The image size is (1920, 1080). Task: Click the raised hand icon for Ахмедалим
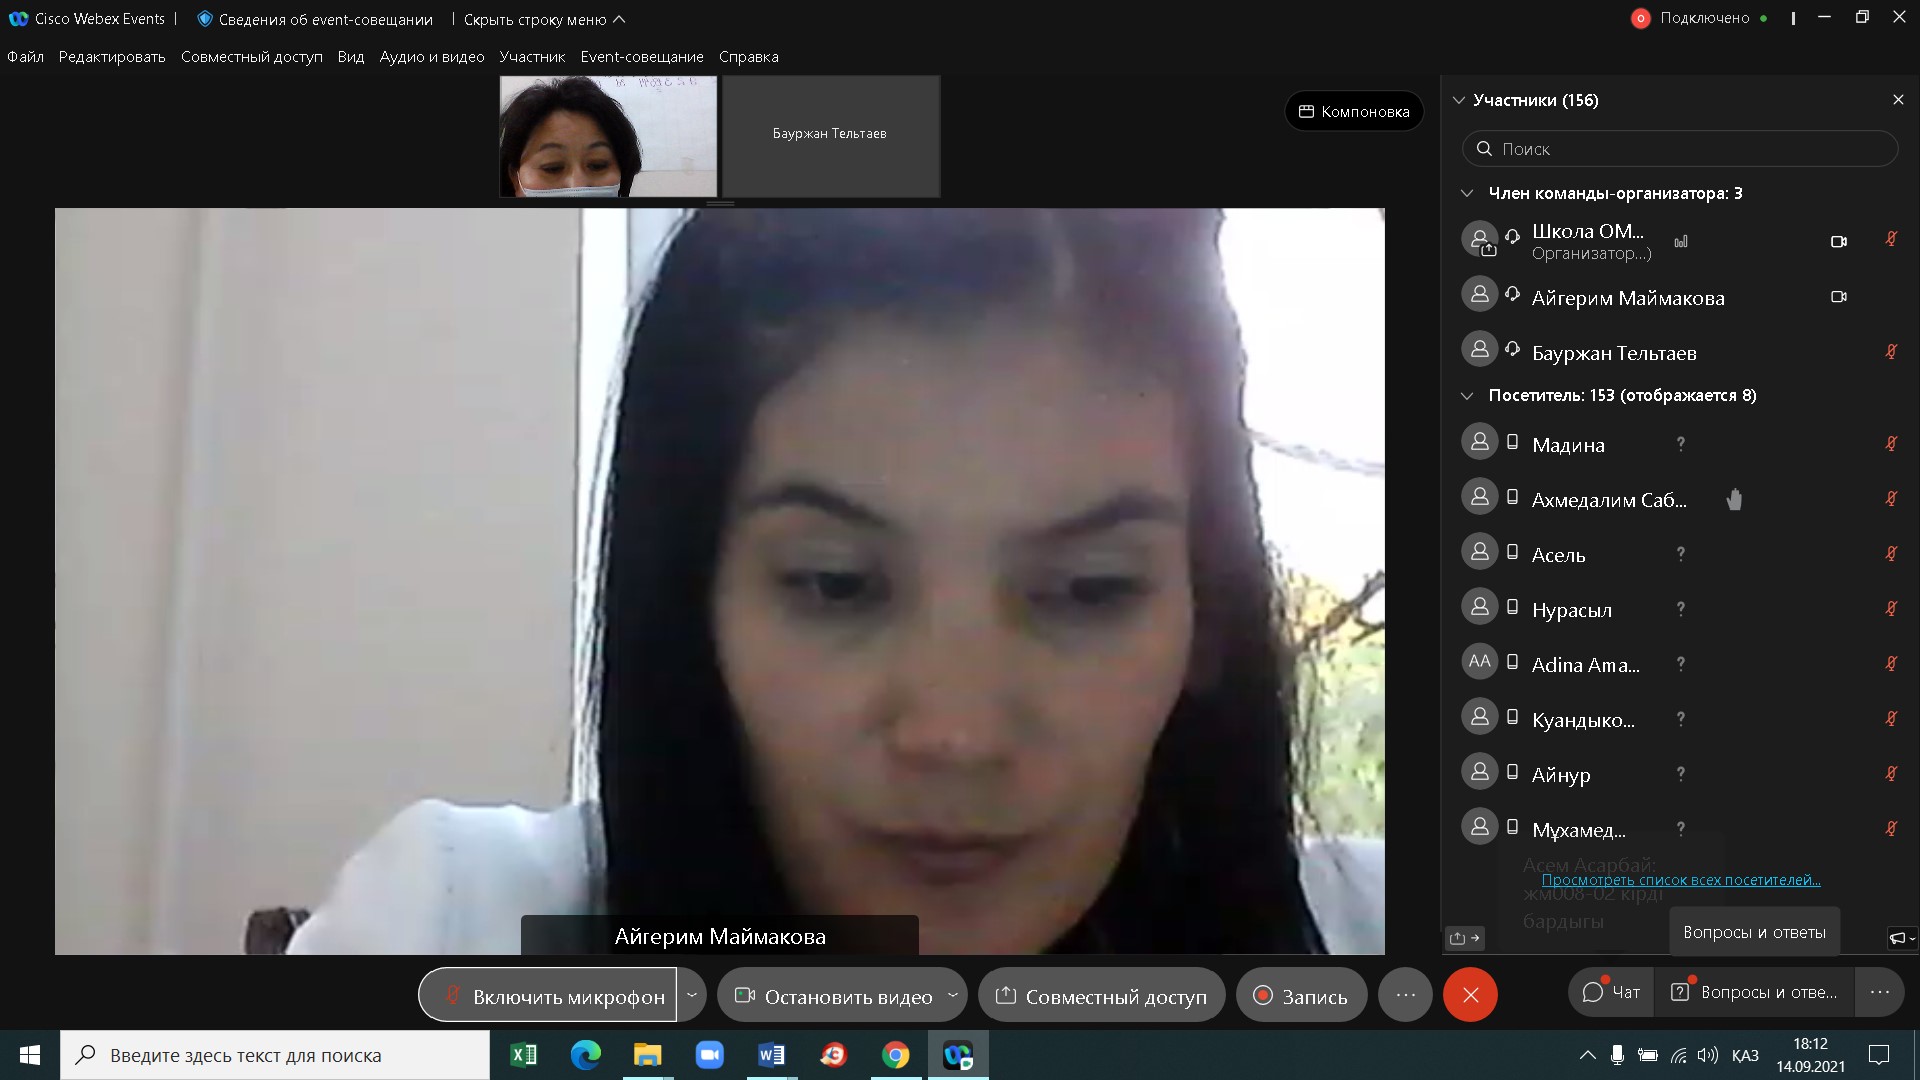1734,499
